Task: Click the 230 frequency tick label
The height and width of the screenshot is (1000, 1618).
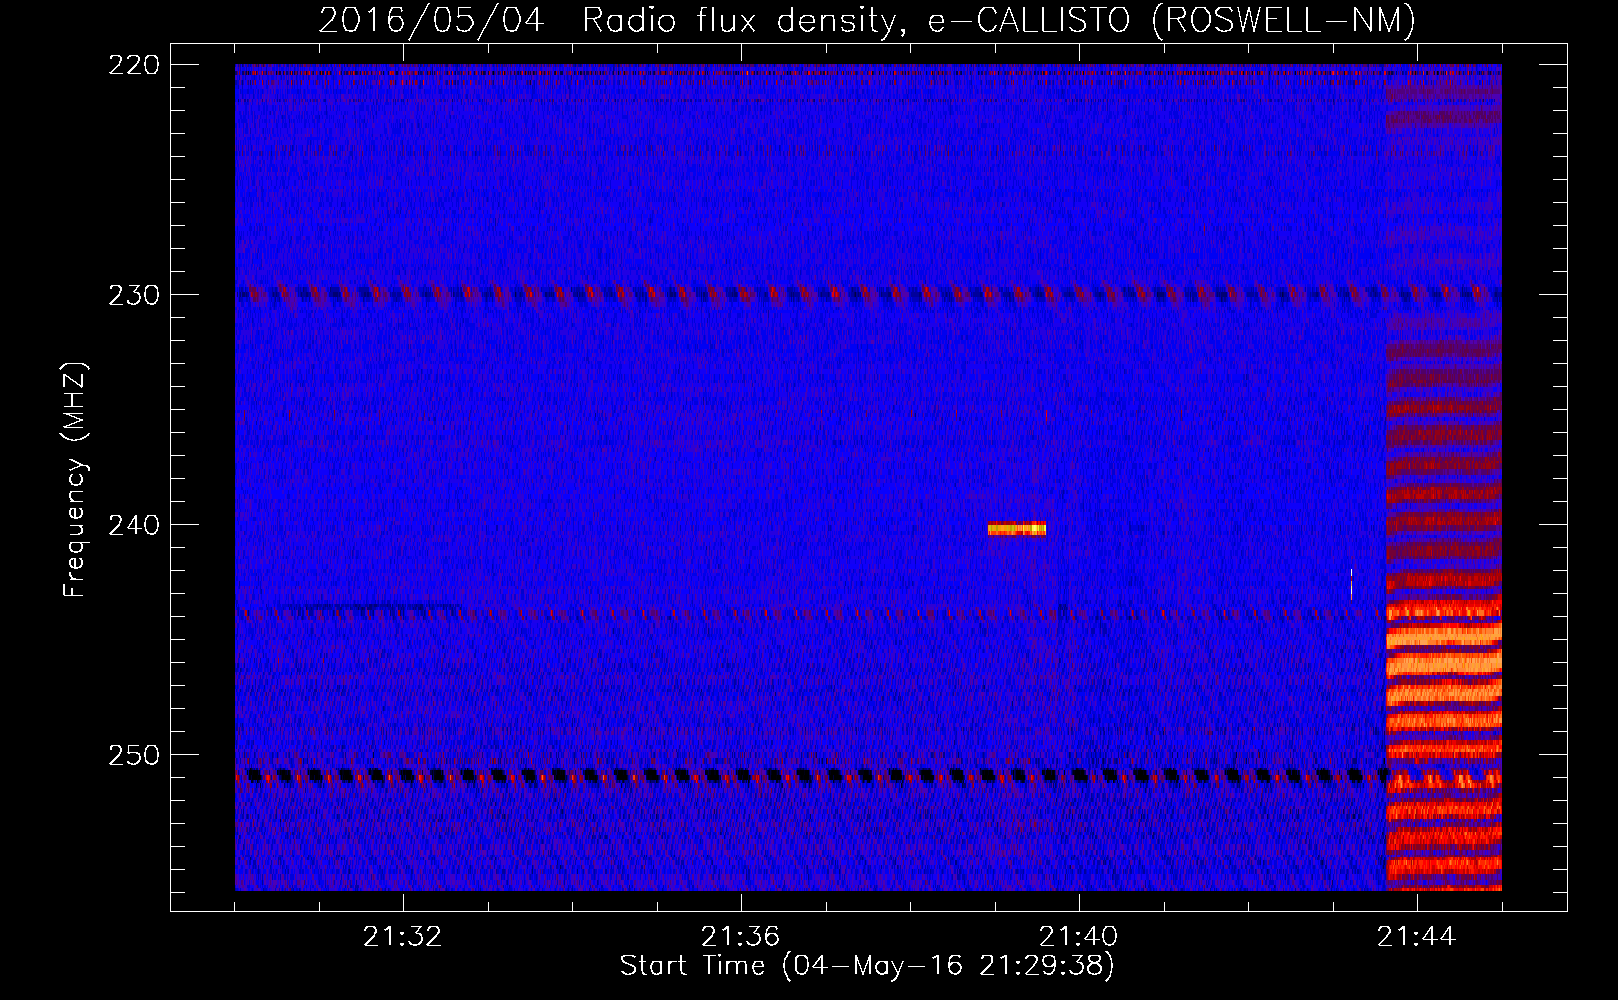Action: 133,295
